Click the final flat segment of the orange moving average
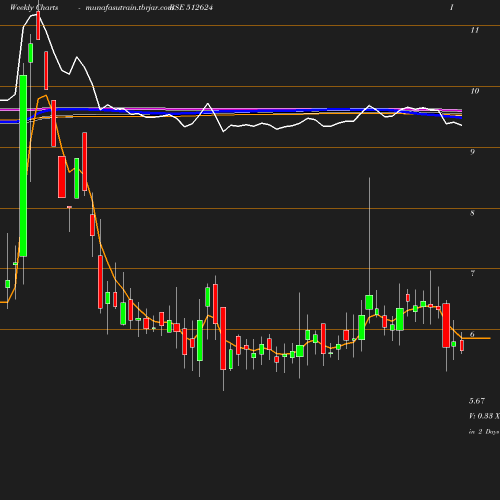The width and height of the screenshot is (500, 500). [476, 338]
